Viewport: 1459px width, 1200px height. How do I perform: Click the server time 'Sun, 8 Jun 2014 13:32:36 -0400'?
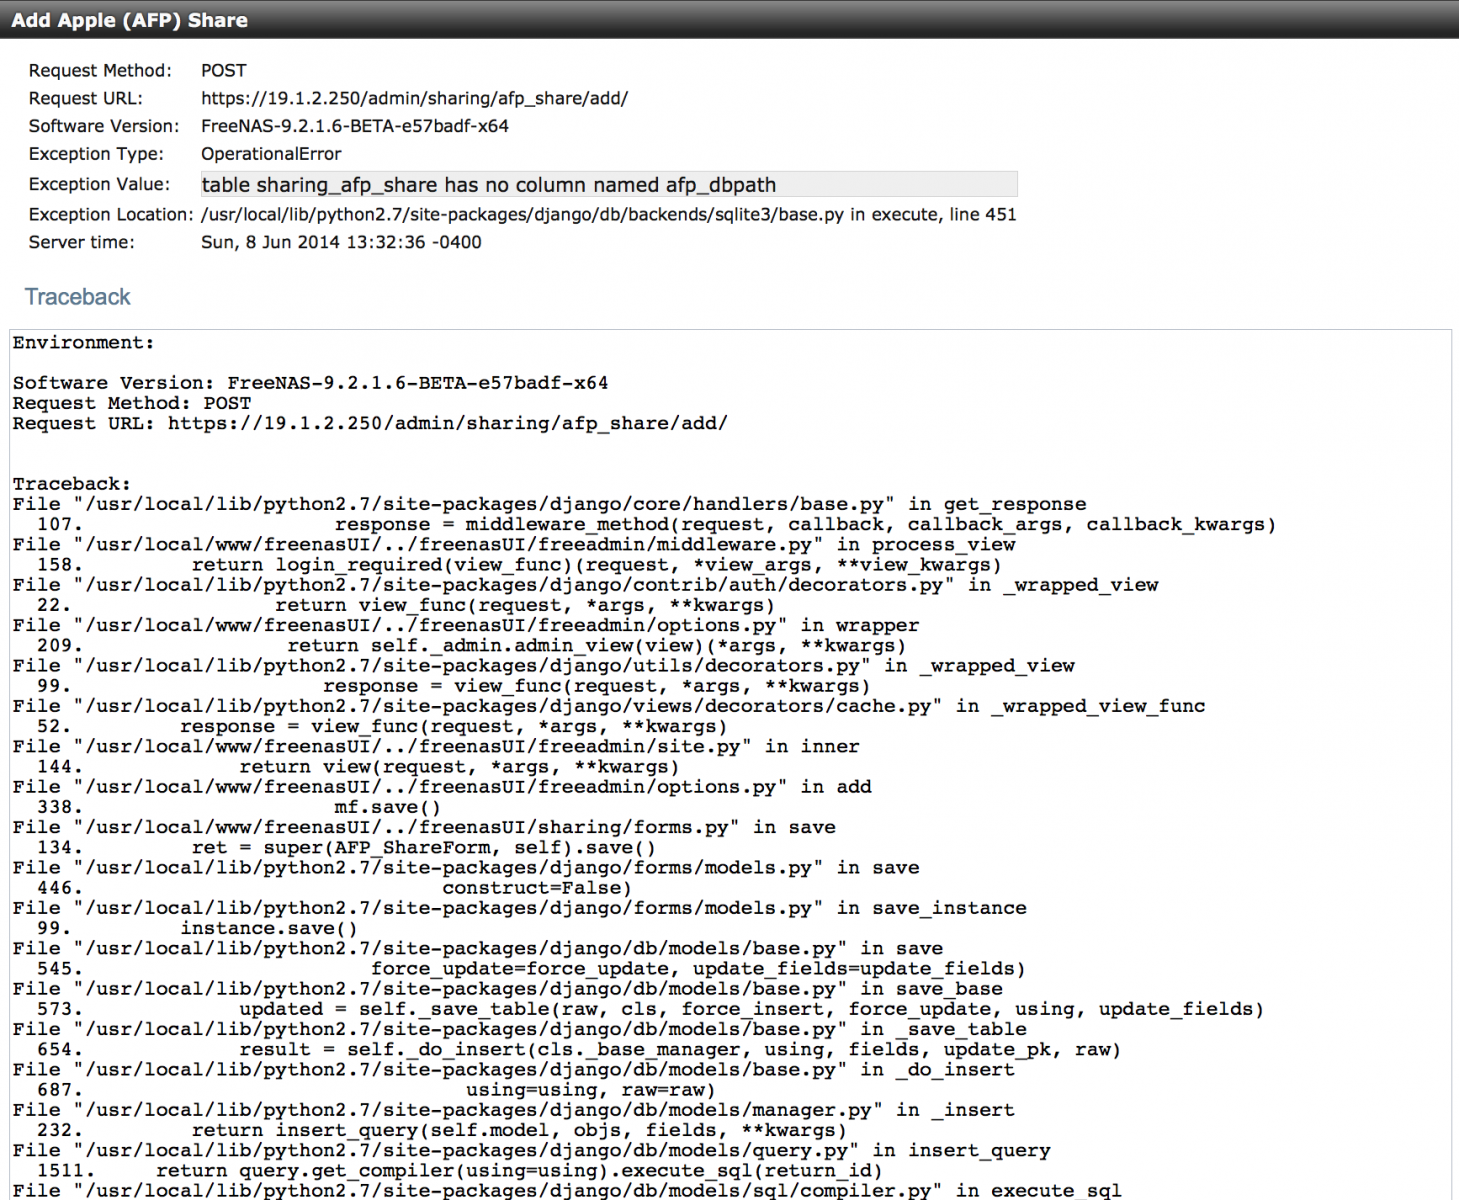341,242
